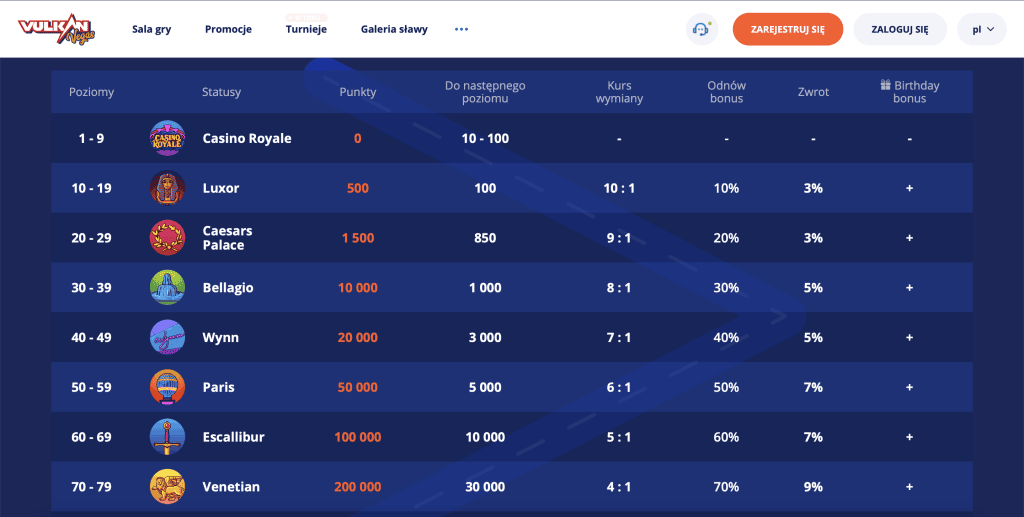Open the Promocje menu item
Image resolution: width=1024 pixels, height=517 pixels.
click(229, 29)
